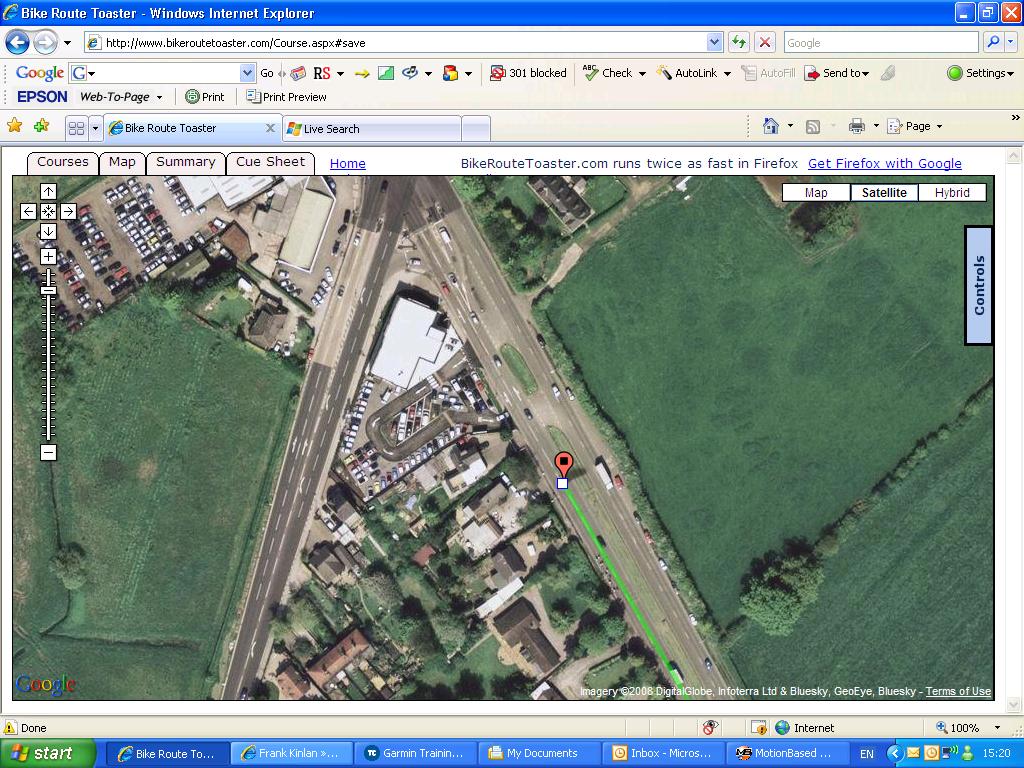Switch map view to Satellite
Viewport: 1024px width, 768px height.
(884, 193)
